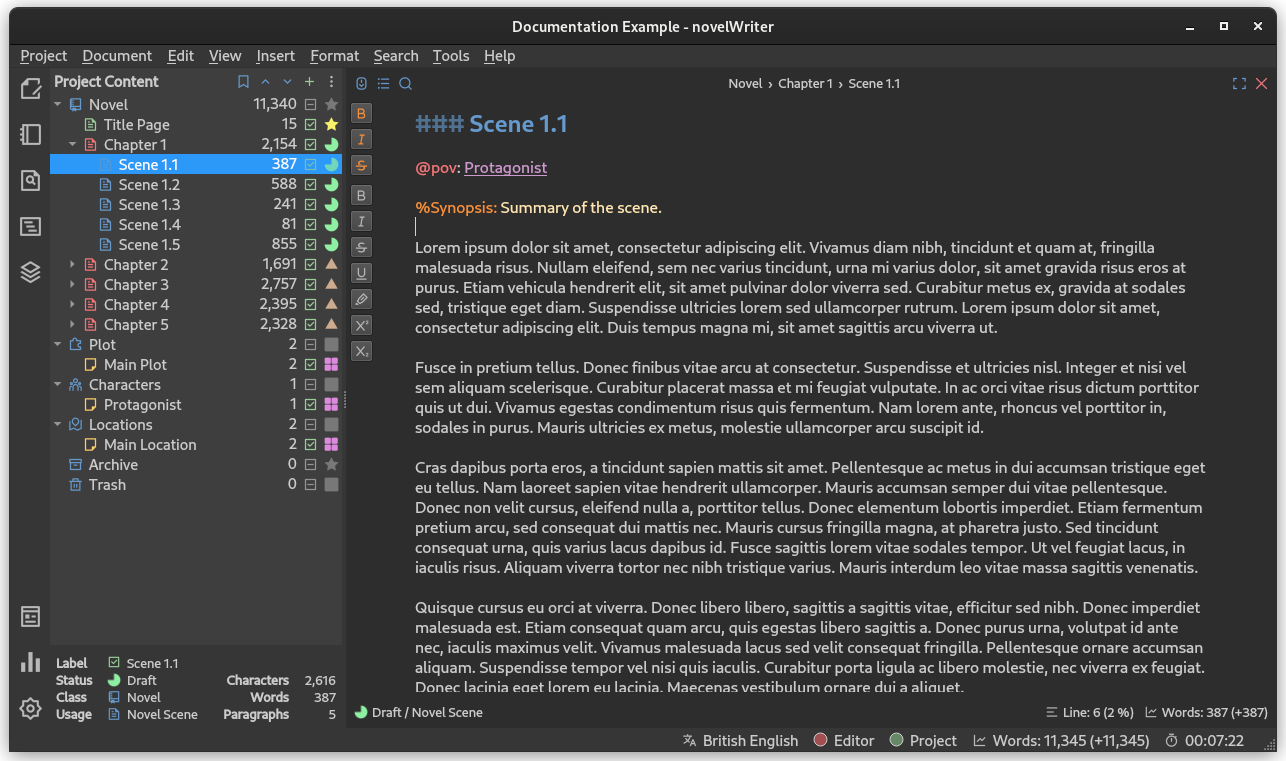Collapse the Chapter 1 folder

click(x=73, y=145)
